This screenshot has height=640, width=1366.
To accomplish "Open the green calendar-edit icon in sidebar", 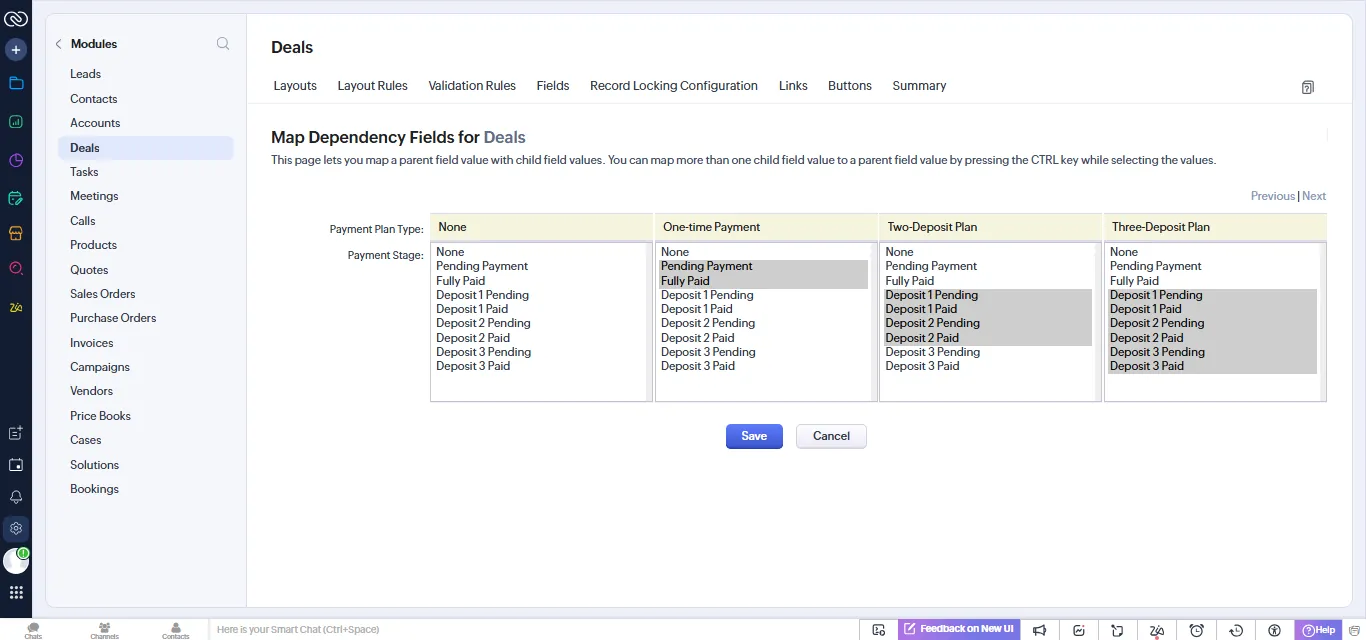I will point(16,198).
